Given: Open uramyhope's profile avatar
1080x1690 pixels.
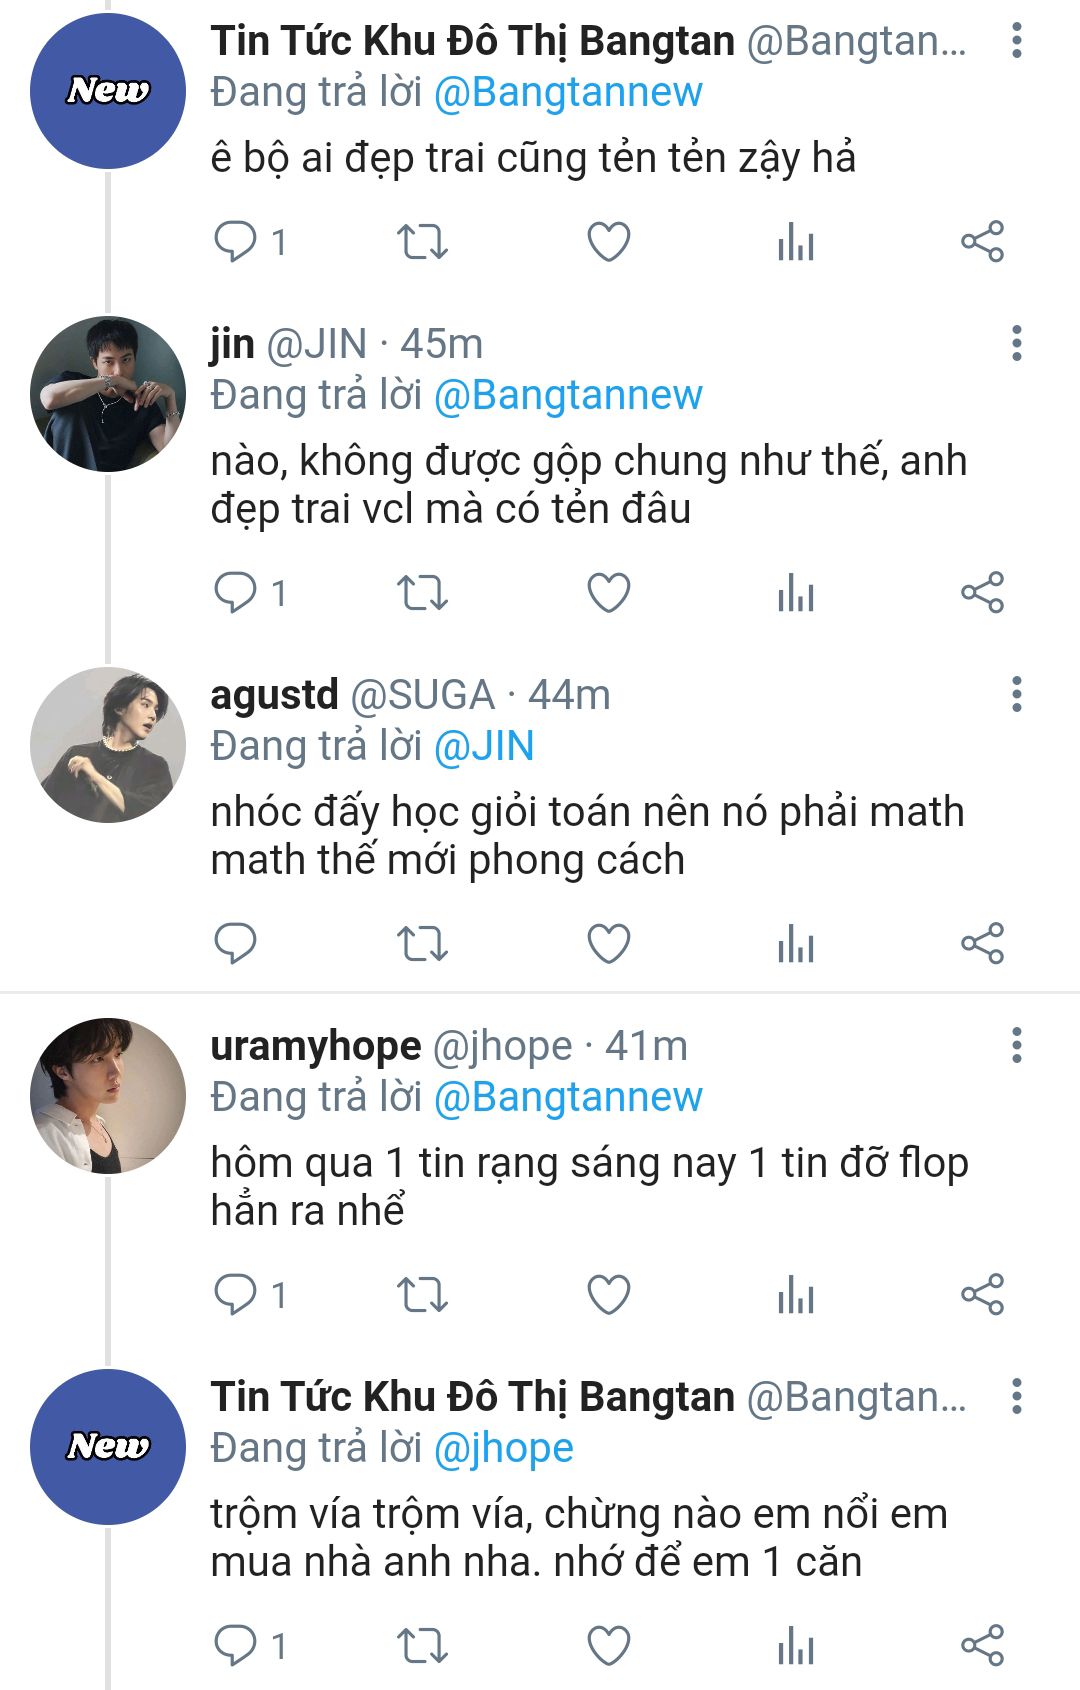Looking at the screenshot, I should [108, 1096].
